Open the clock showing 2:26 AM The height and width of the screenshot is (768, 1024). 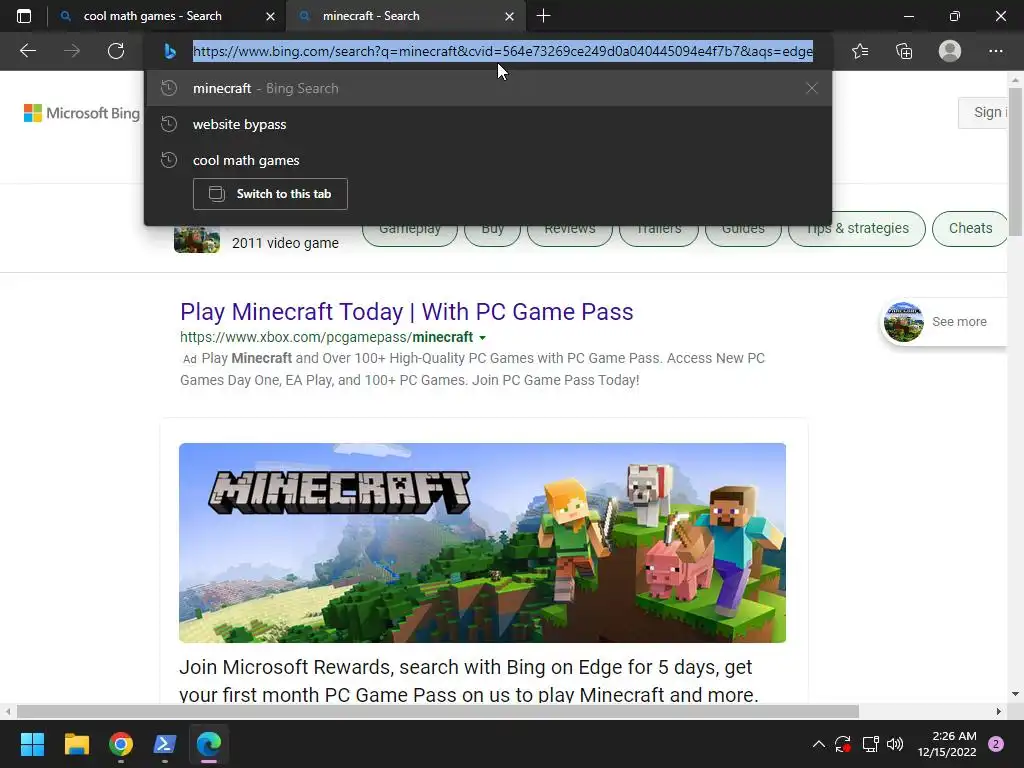[x=947, y=744]
